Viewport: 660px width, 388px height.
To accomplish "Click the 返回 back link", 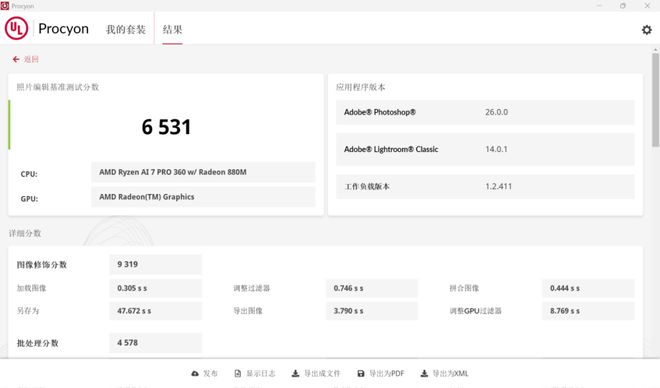I will coord(31,59).
